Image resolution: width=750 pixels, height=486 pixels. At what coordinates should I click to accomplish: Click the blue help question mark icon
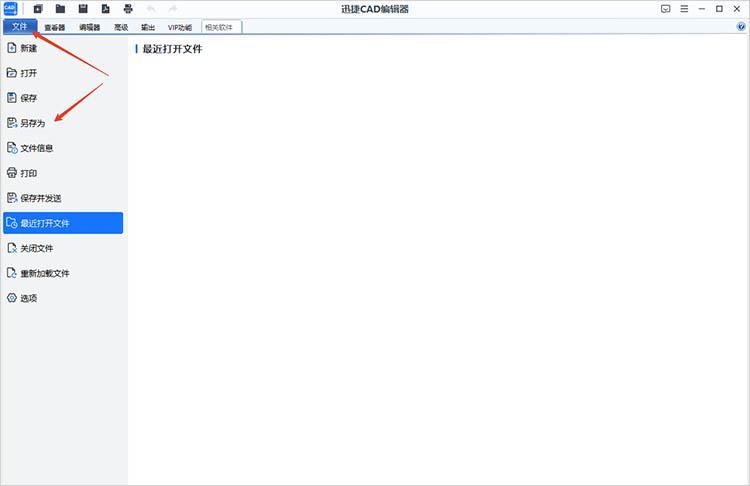(x=741, y=27)
